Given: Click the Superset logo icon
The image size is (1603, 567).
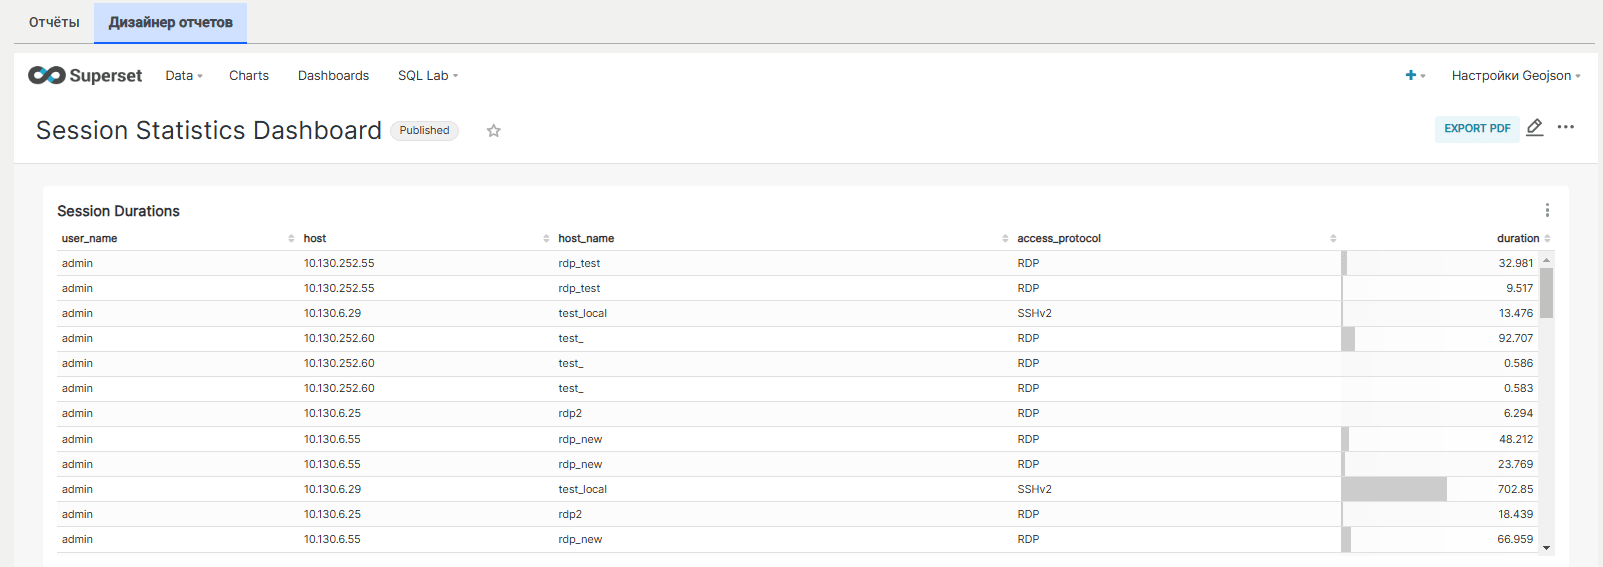Looking at the screenshot, I should (47, 75).
